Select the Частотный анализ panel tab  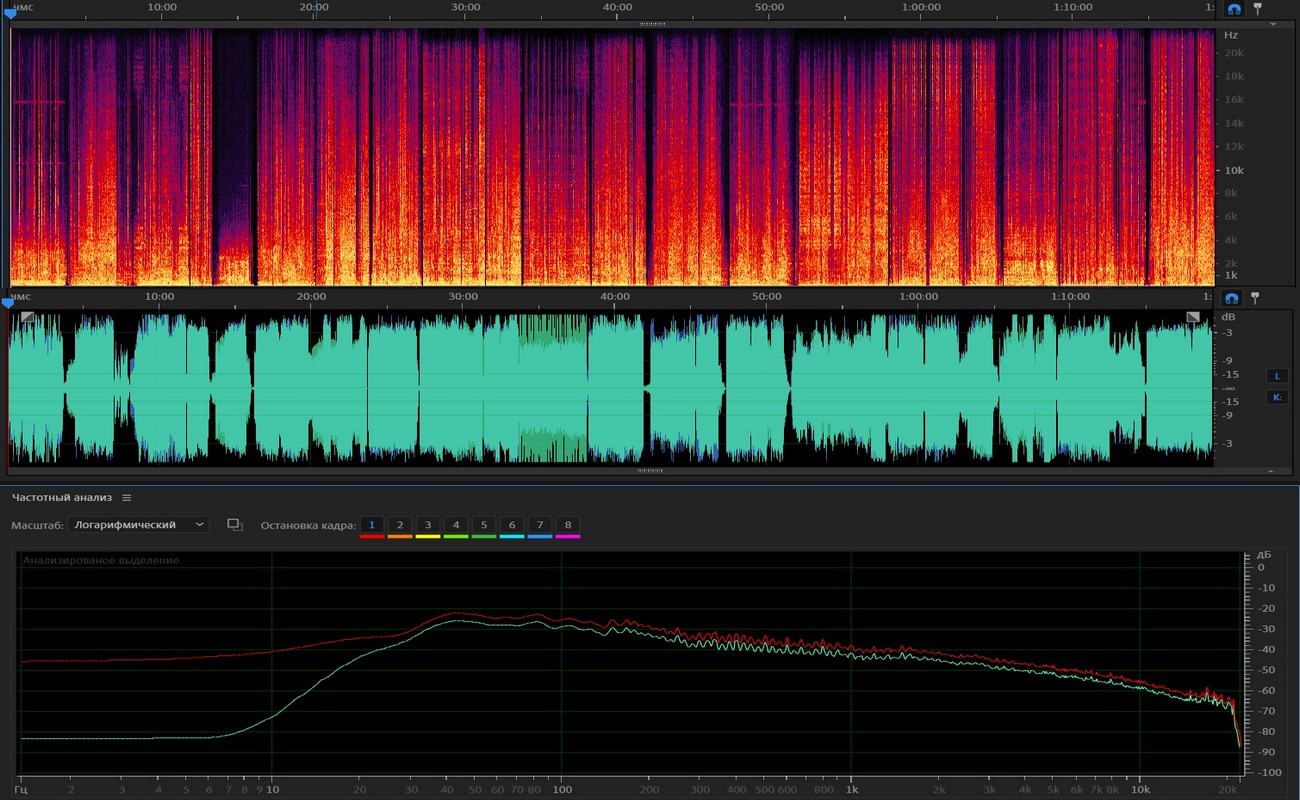coord(64,497)
